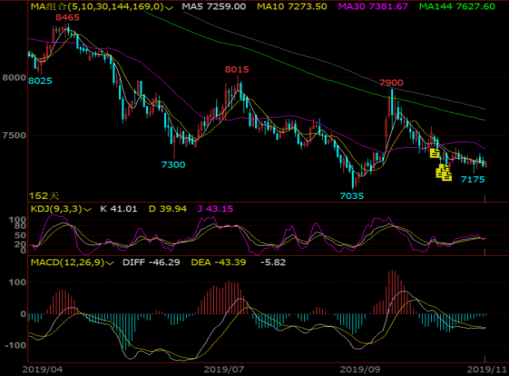Click the 152天 period label
The height and width of the screenshot is (376, 509).
point(44,196)
